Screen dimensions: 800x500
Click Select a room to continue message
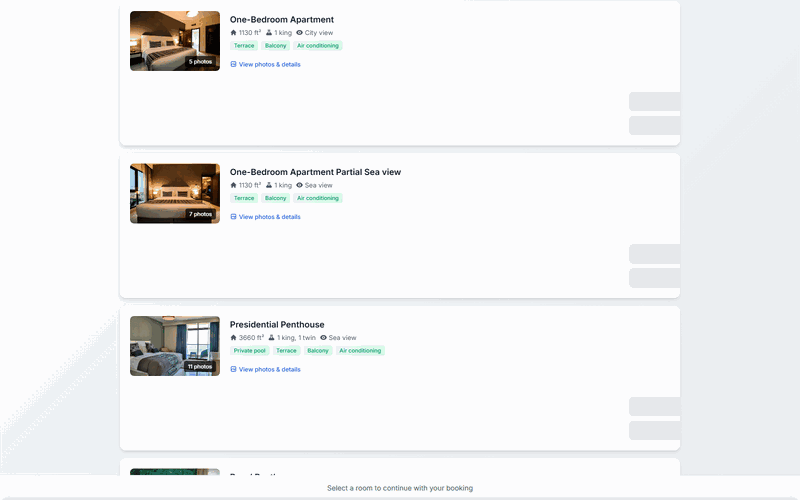pos(400,488)
